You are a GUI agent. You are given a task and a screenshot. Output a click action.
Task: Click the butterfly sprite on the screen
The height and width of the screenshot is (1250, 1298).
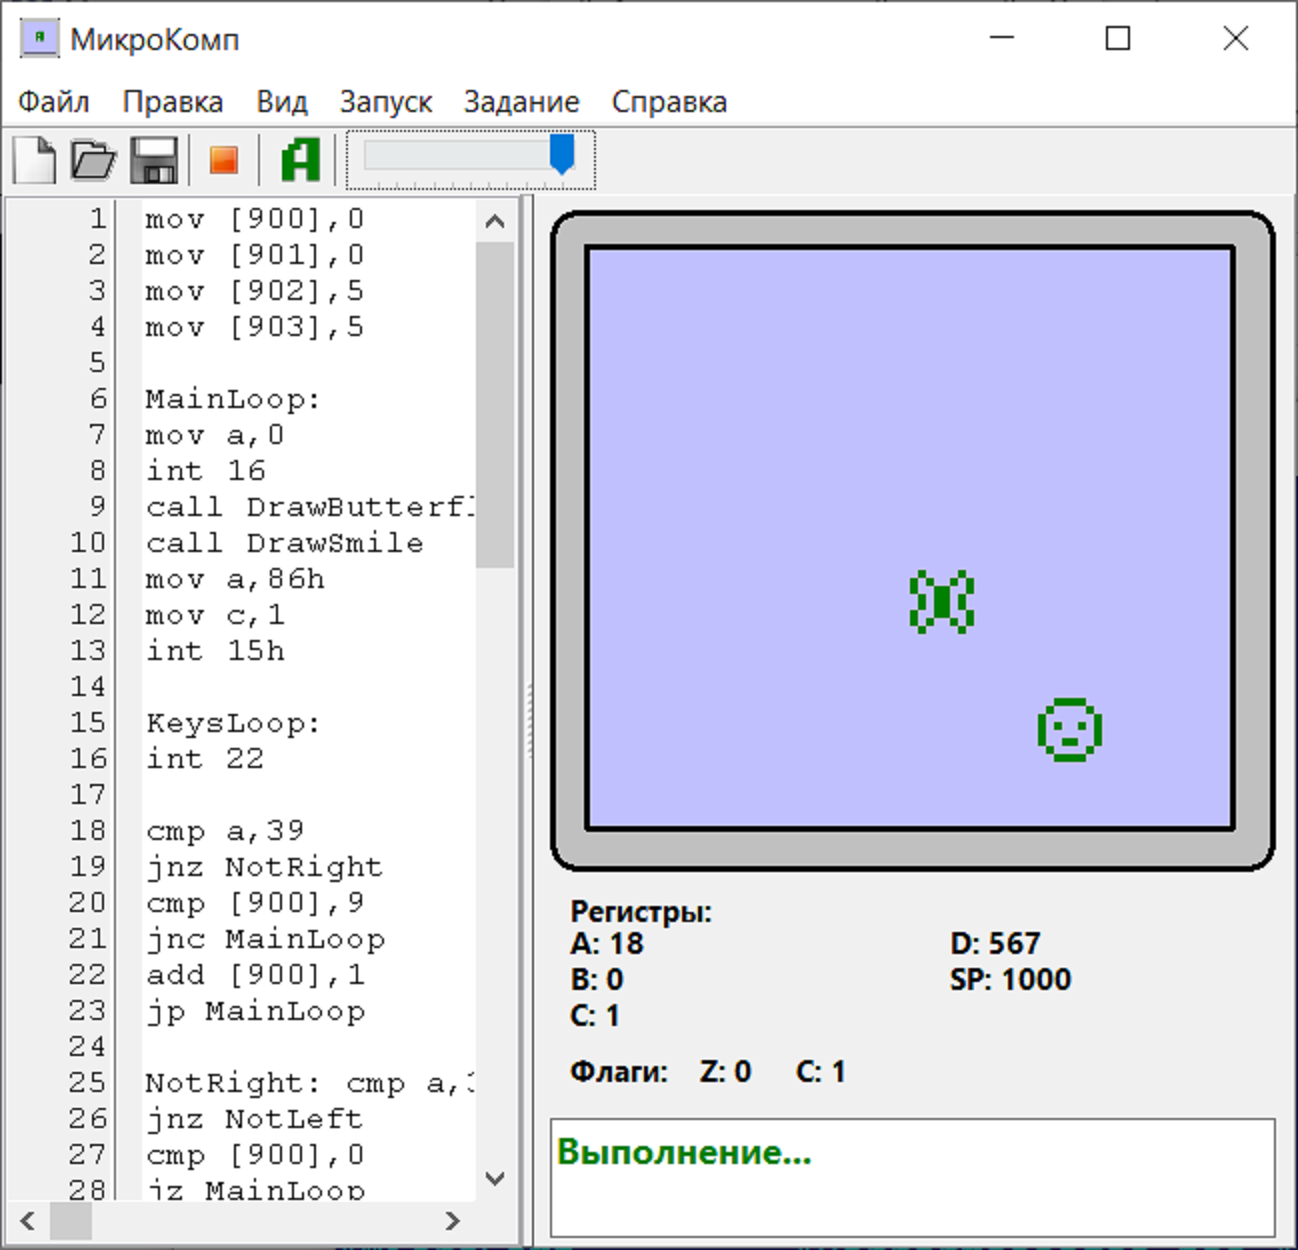click(x=941, y=602)
